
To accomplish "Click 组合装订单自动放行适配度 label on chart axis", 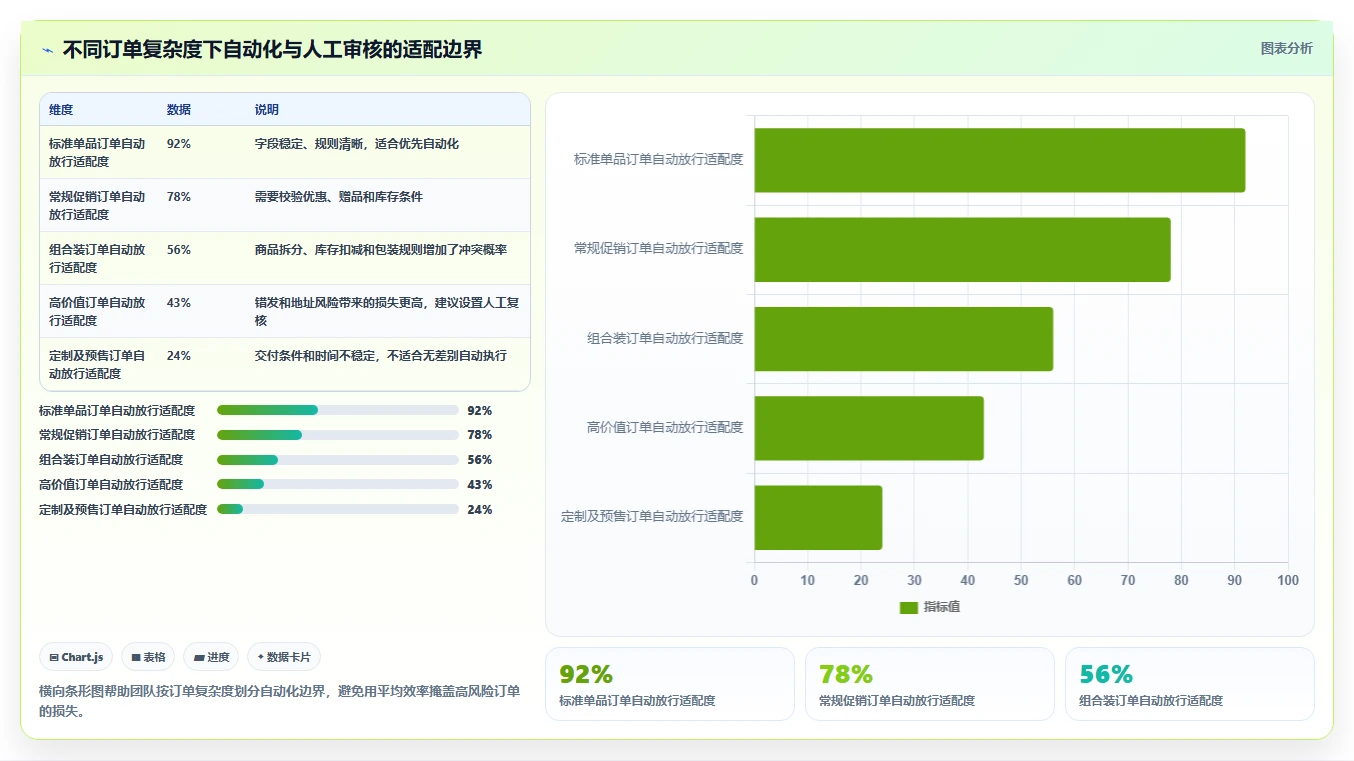I will [x=665, y=338].
